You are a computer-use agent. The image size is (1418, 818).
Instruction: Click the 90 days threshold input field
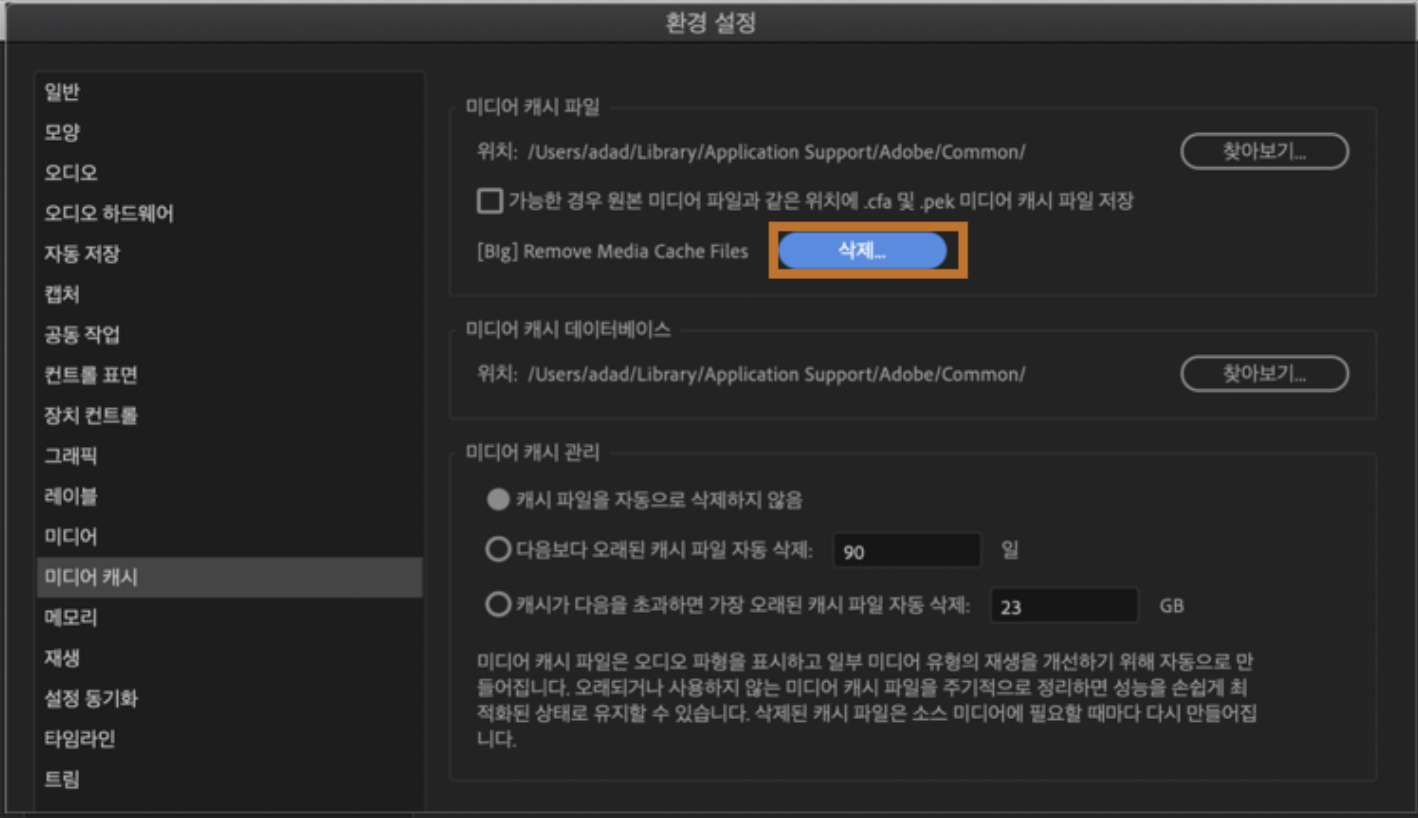tap(905, 548)
